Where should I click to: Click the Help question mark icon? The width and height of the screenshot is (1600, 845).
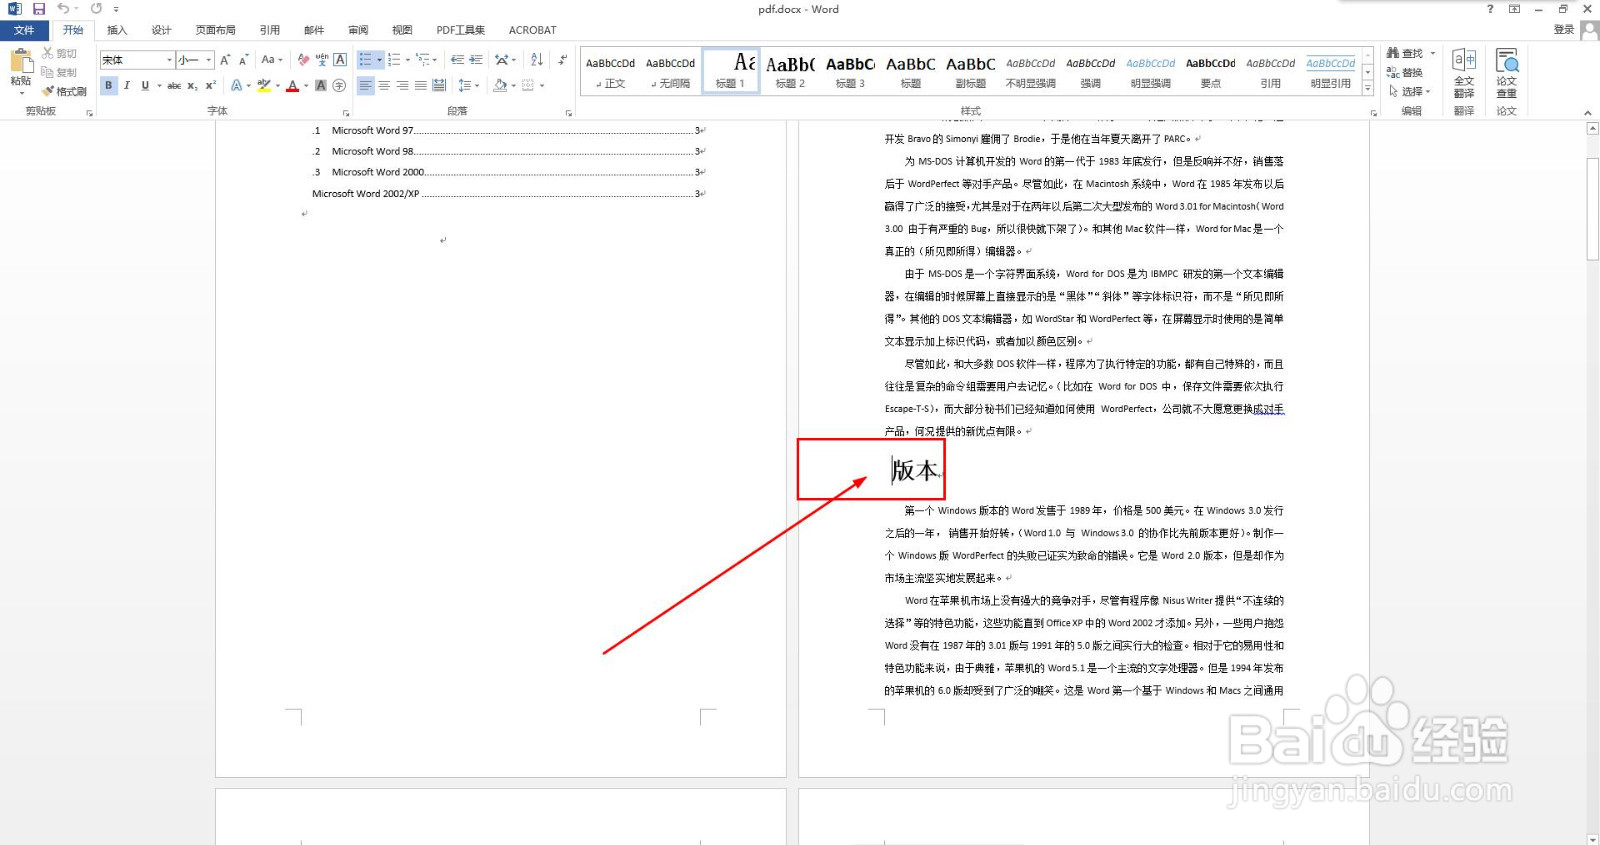click(1490, 9)
